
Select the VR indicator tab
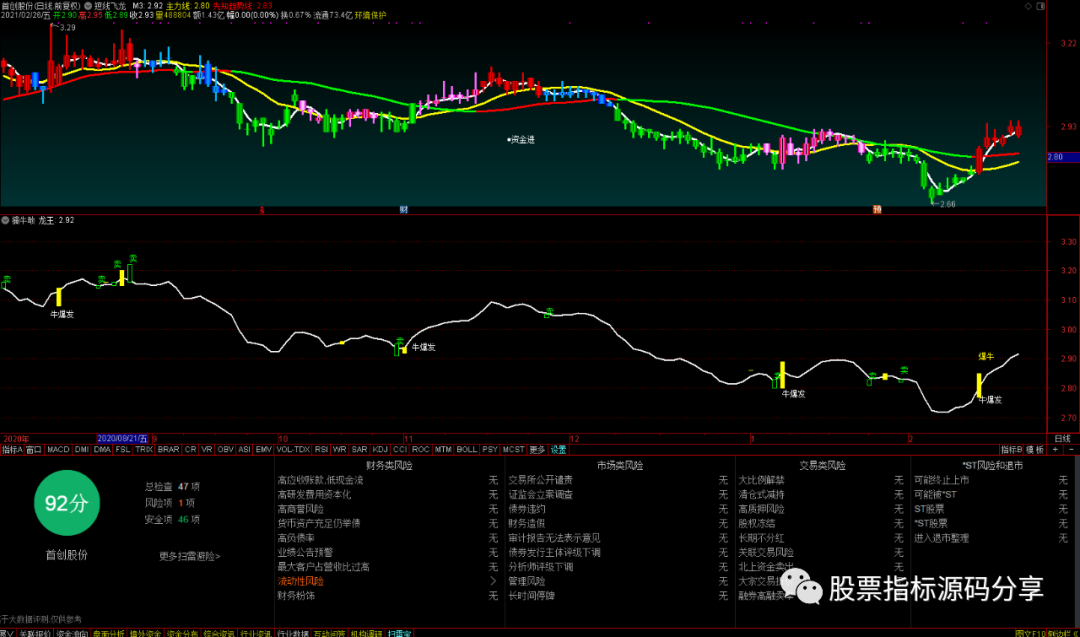[207, 450]
